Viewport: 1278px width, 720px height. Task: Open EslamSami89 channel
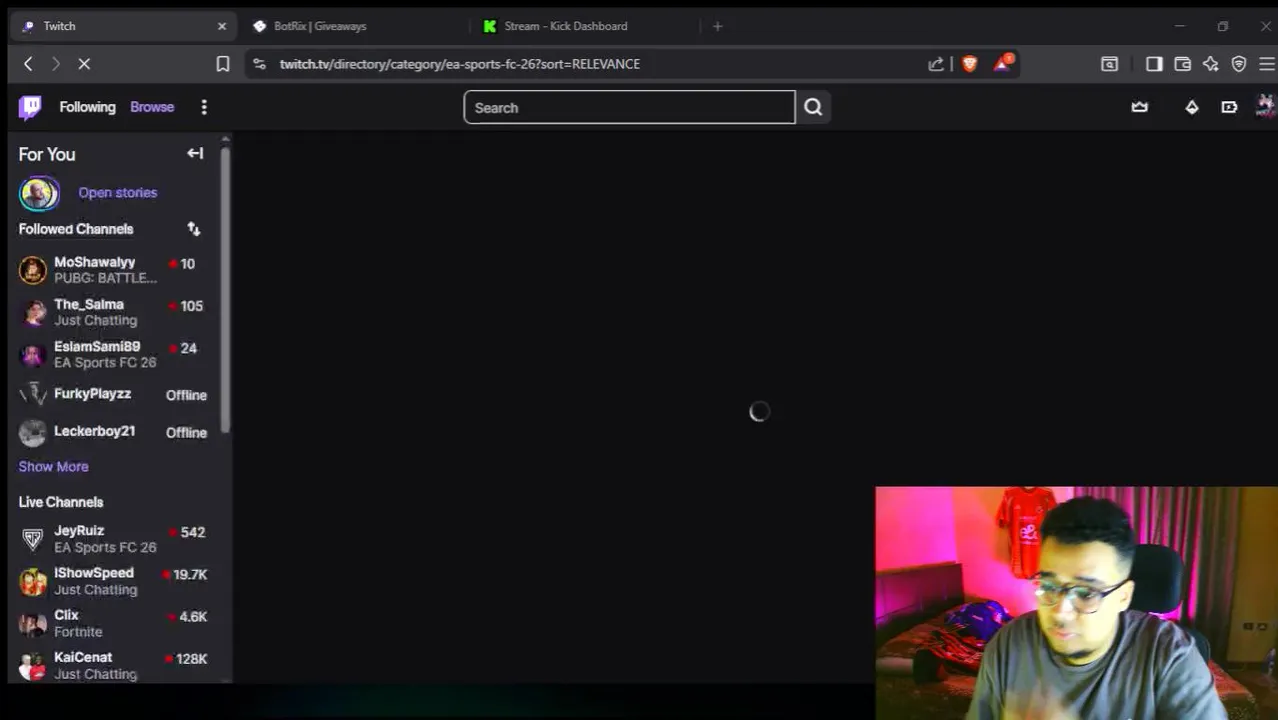click(113, 354)
